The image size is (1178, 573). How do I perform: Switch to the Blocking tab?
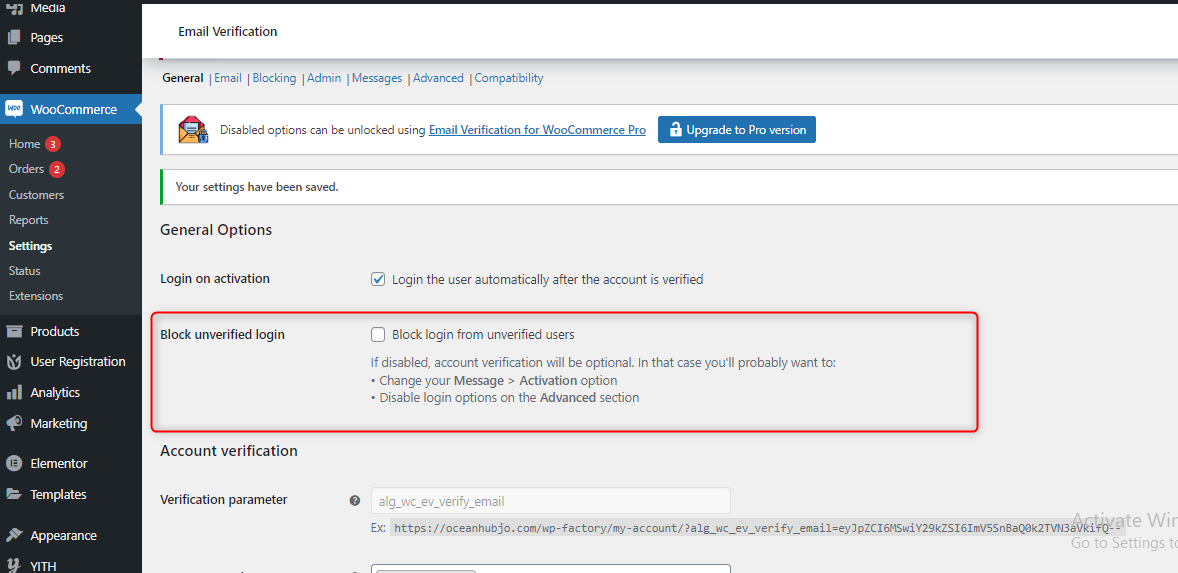point(274,78)
